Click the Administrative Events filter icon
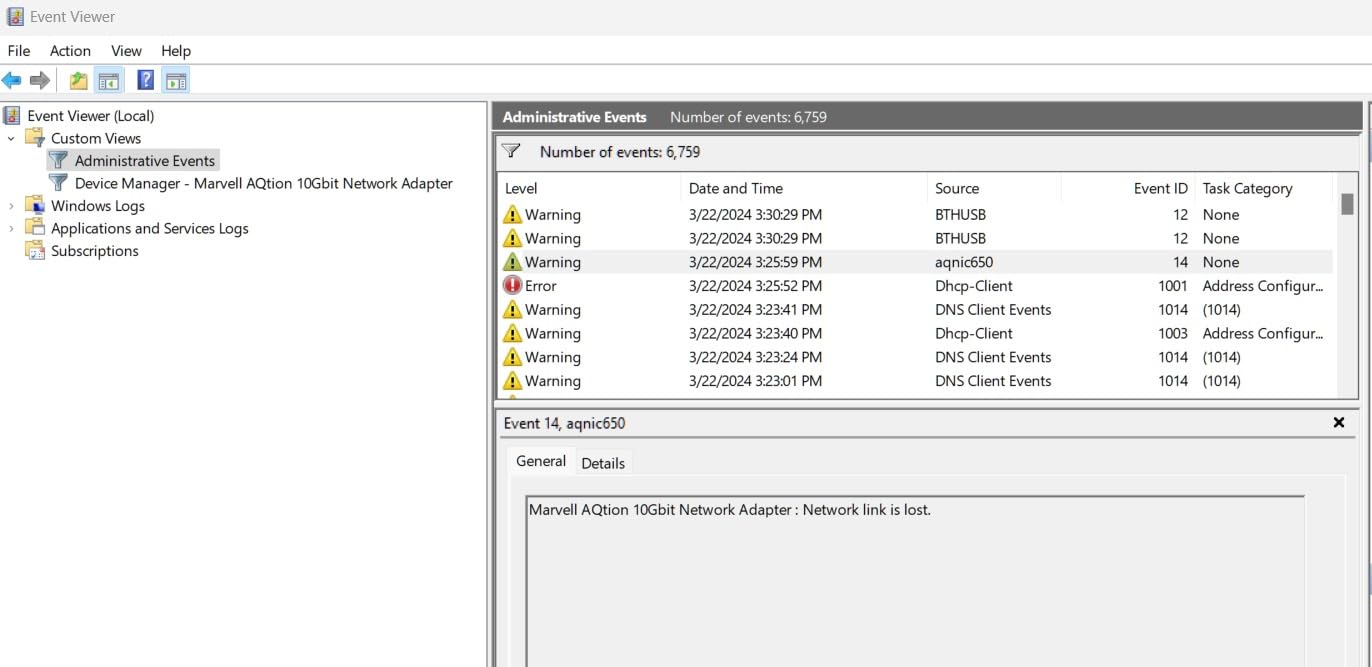Screen dimensions: 1372x667 [x=59, y=160]
